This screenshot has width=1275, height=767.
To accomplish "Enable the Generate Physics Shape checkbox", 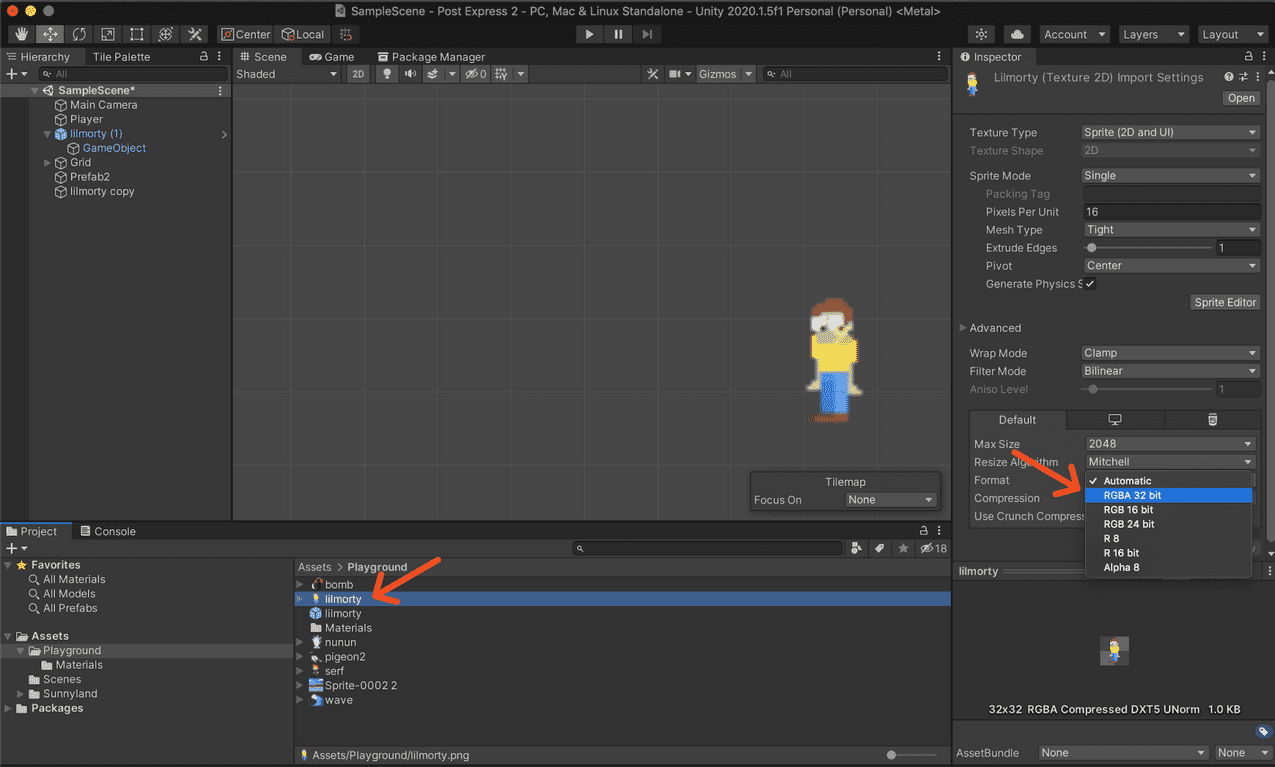I will tap(1089, 284).
